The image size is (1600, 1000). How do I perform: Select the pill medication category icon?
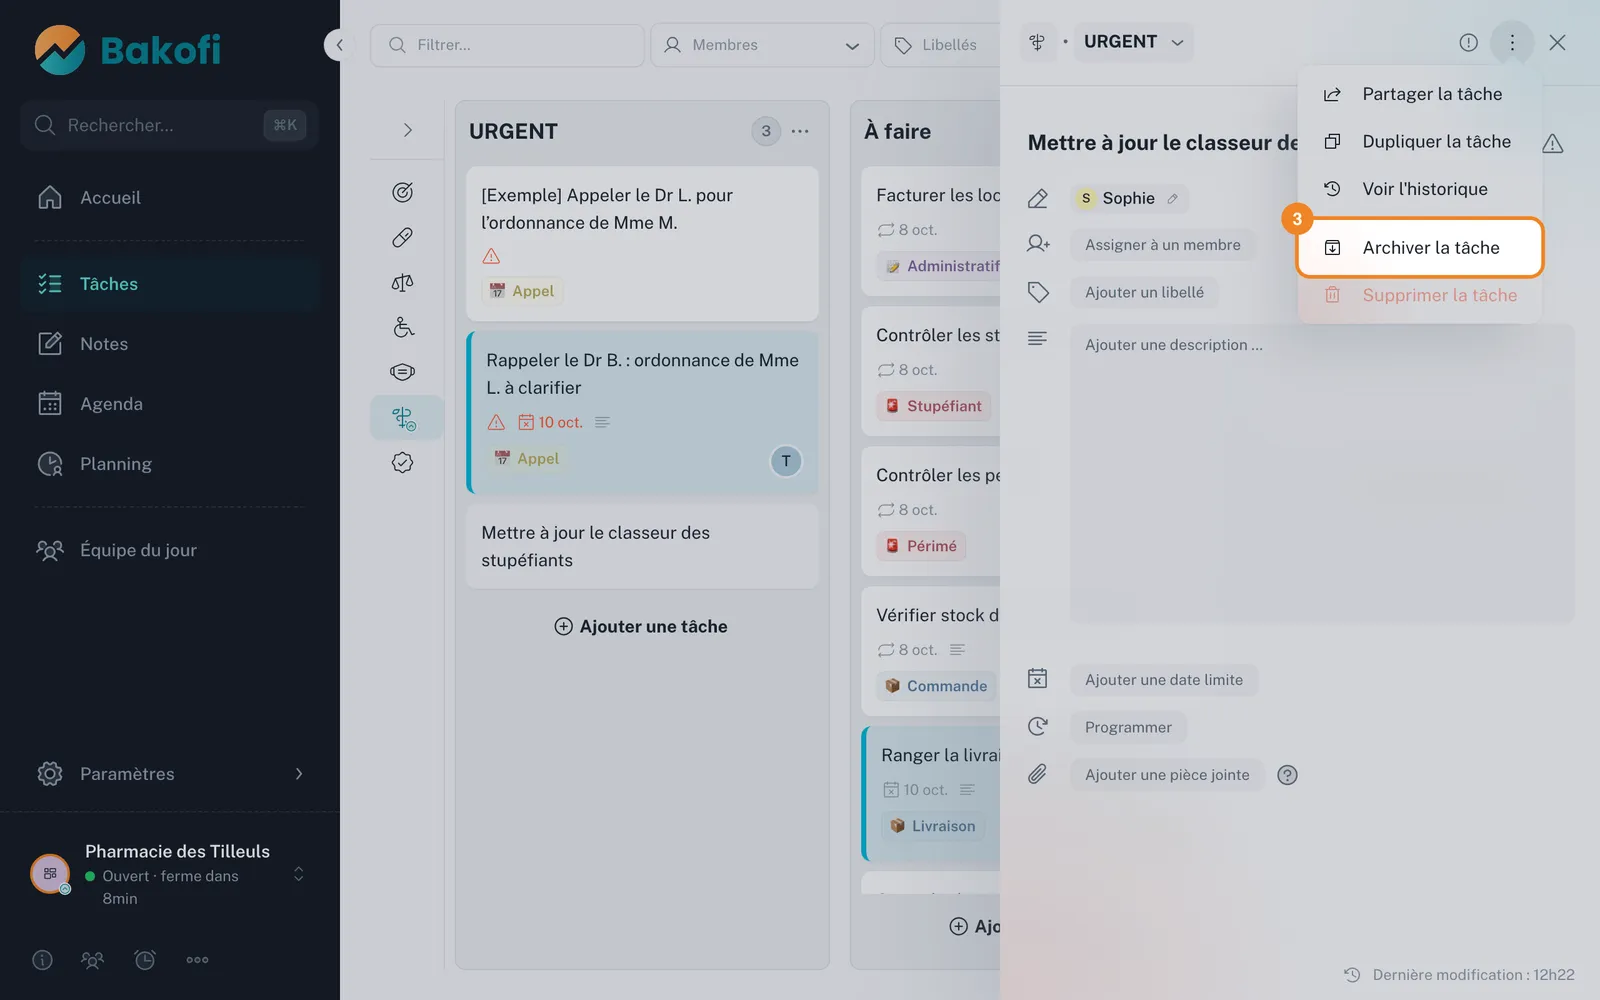coord(402,237)
